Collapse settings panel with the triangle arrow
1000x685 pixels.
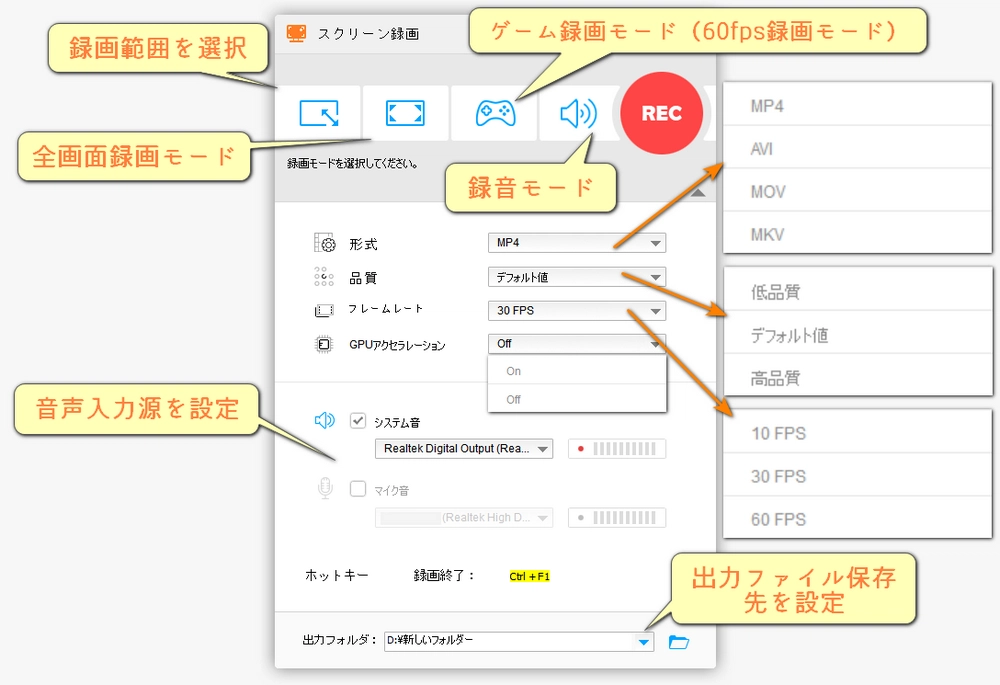click(699, 192)
